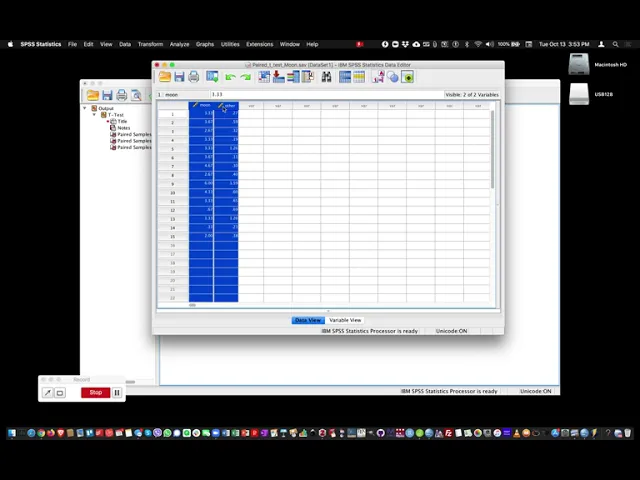The image size is (640, 480).
Task: Click the cell editor field showing 1.33
Action: coord(326,94)
